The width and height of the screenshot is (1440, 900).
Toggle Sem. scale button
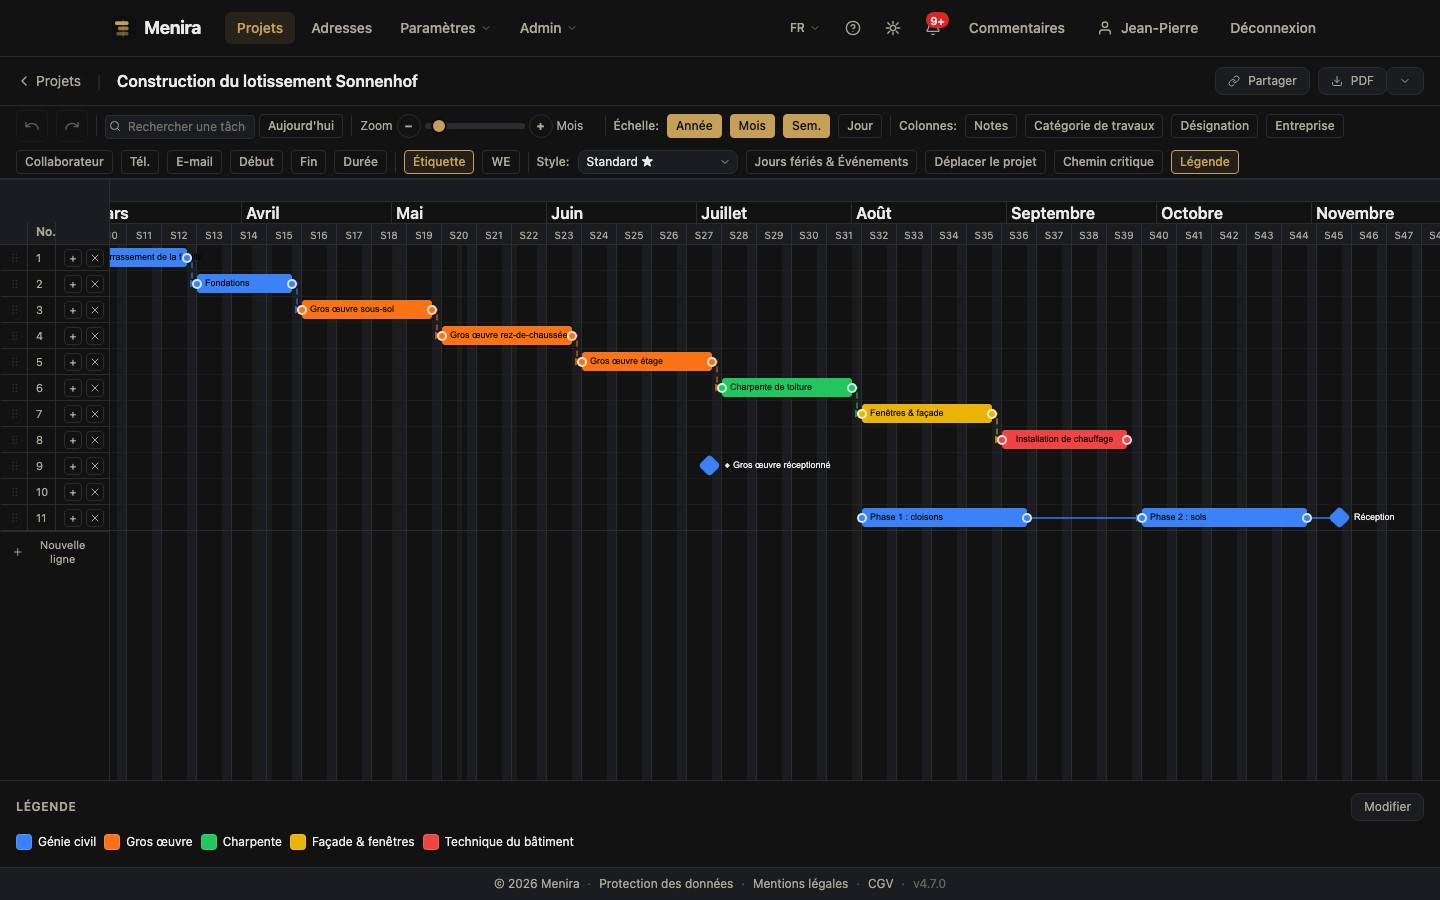[x=806, y=126]
